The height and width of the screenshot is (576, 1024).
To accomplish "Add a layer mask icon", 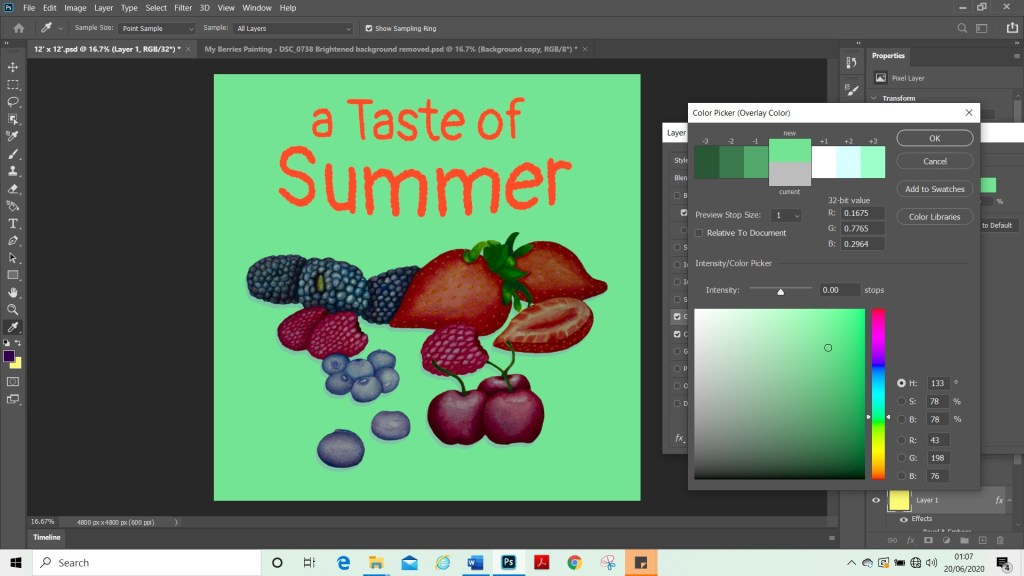I will 928,540.
